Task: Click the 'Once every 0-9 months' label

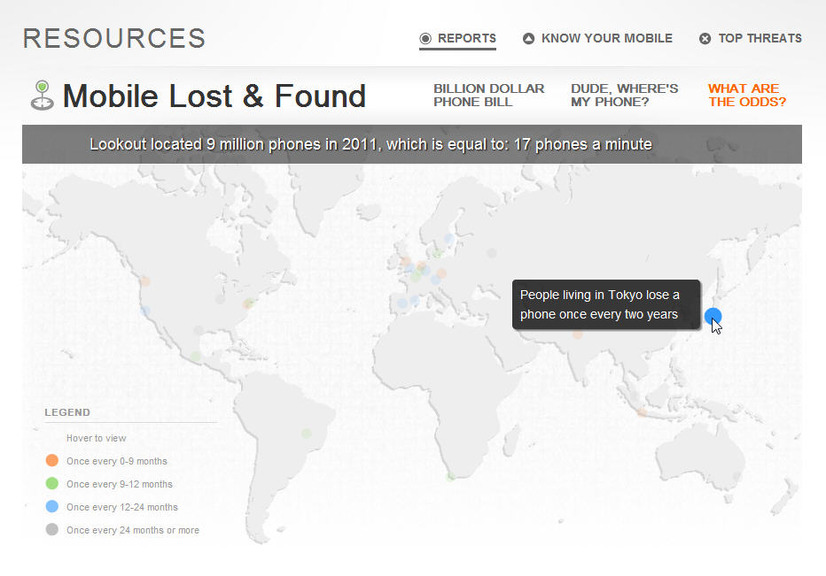Action: [x=116, y=461]
